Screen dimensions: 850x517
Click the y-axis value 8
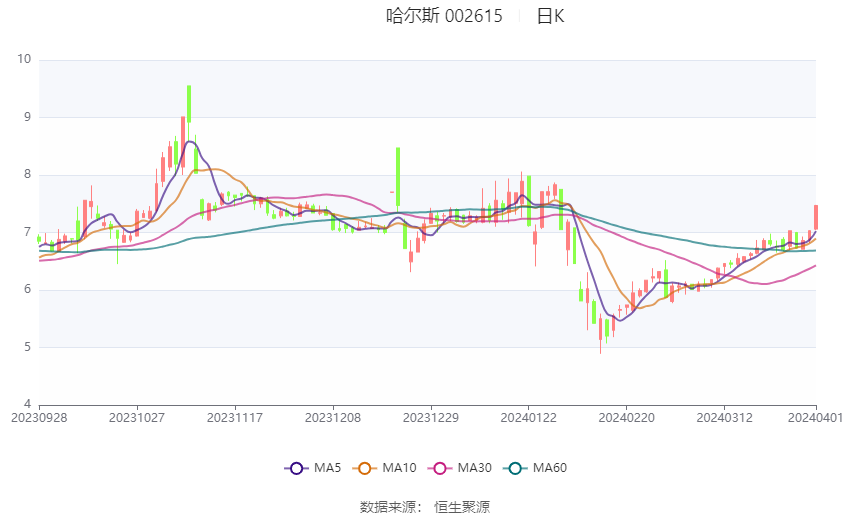click(x=28, y=175)
